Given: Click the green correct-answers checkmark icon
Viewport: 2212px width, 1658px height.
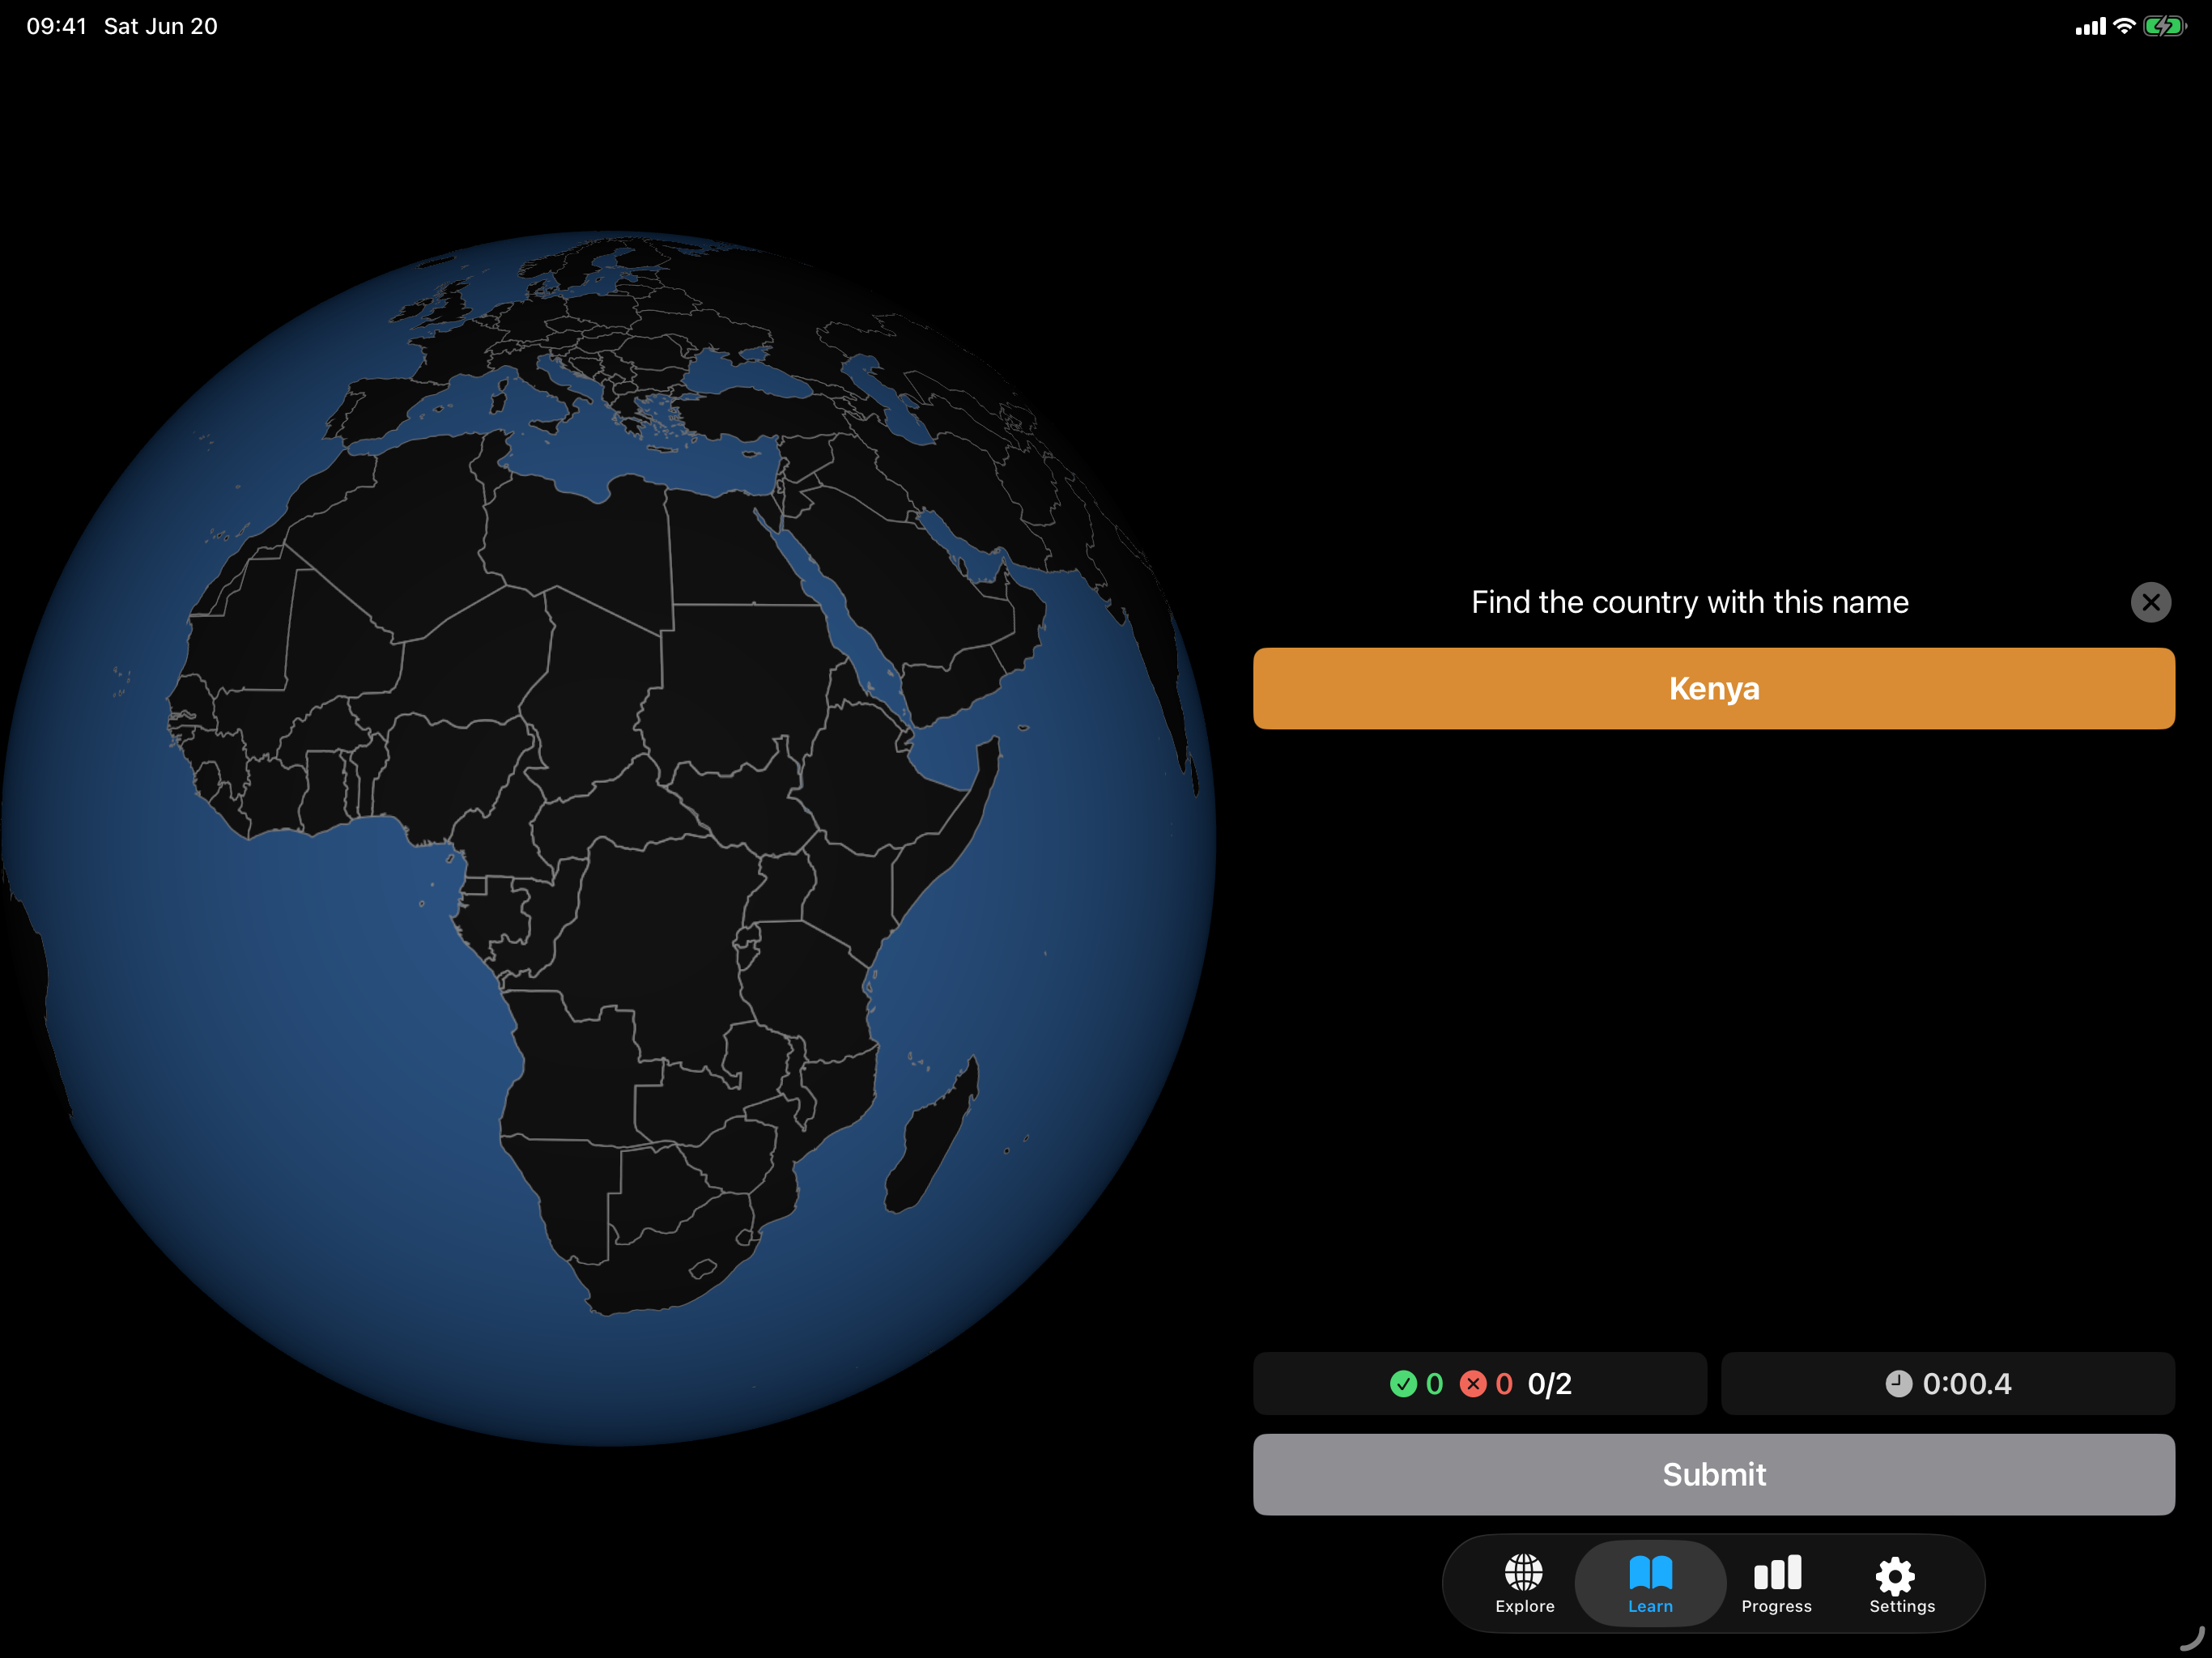Looking at the screenshot, I should tap(1403, 1383).
